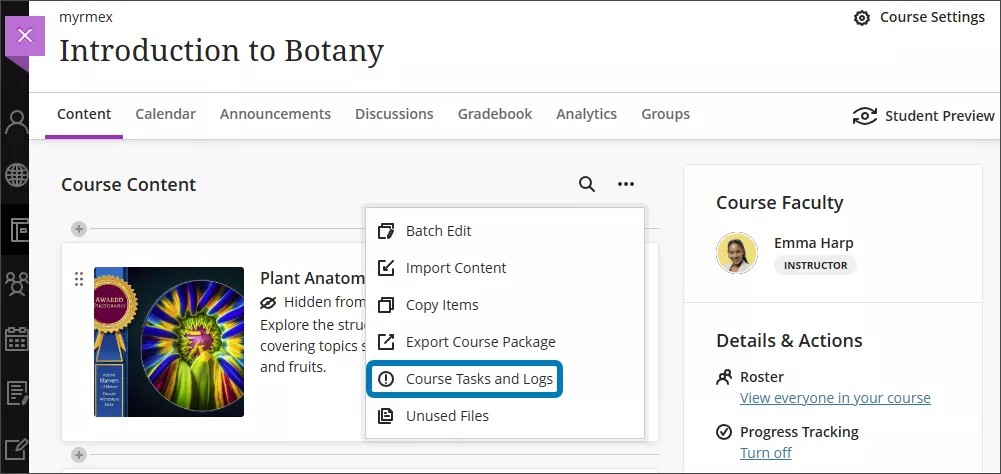Choose Batch Edit from the menu
This screenshot has width=1001, height=474.
pos(438,231)
